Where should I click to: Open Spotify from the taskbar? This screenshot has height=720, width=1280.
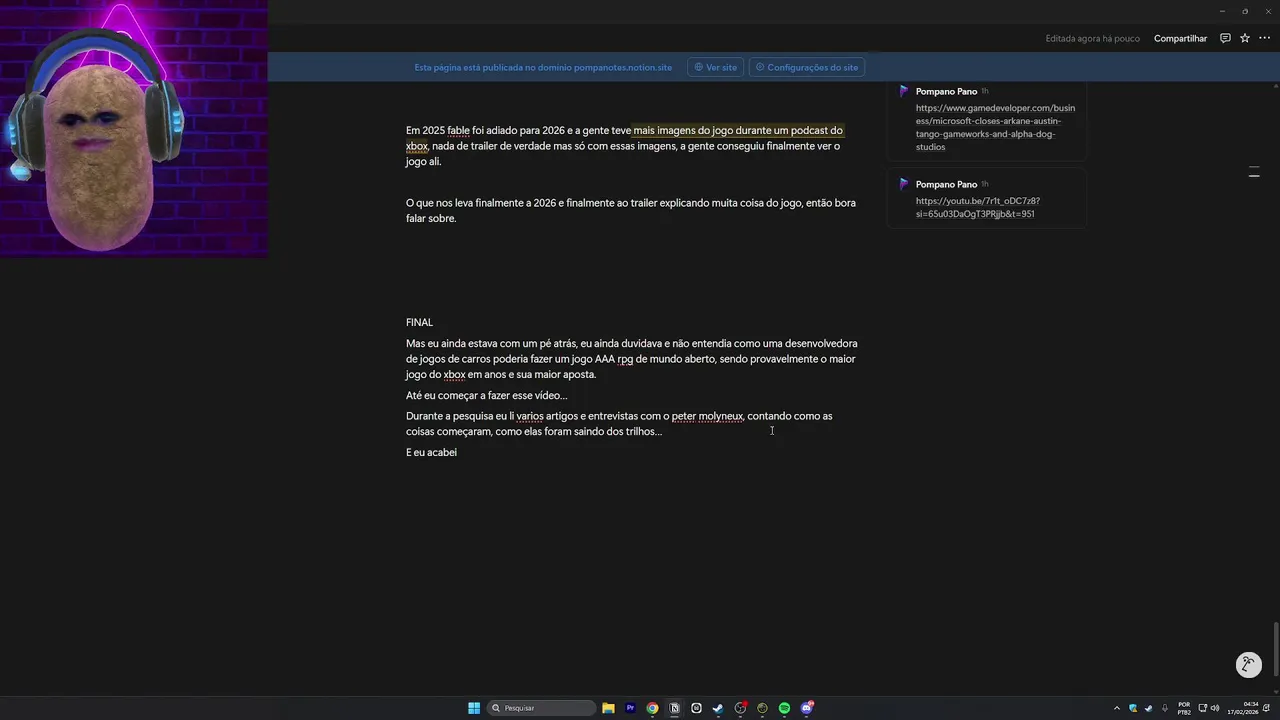pyautogui.click(x=784, y=708)
